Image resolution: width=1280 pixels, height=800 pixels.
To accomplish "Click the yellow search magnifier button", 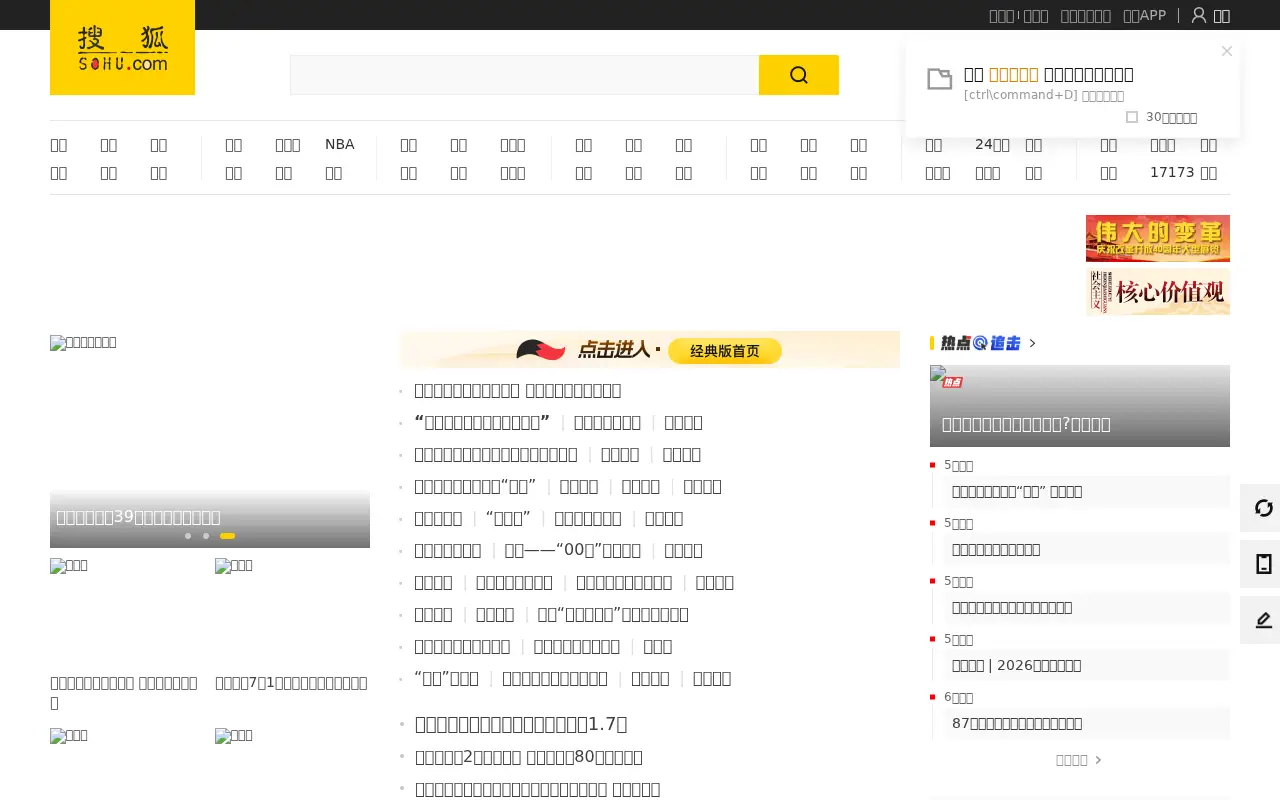I will [x=798, y=75].
